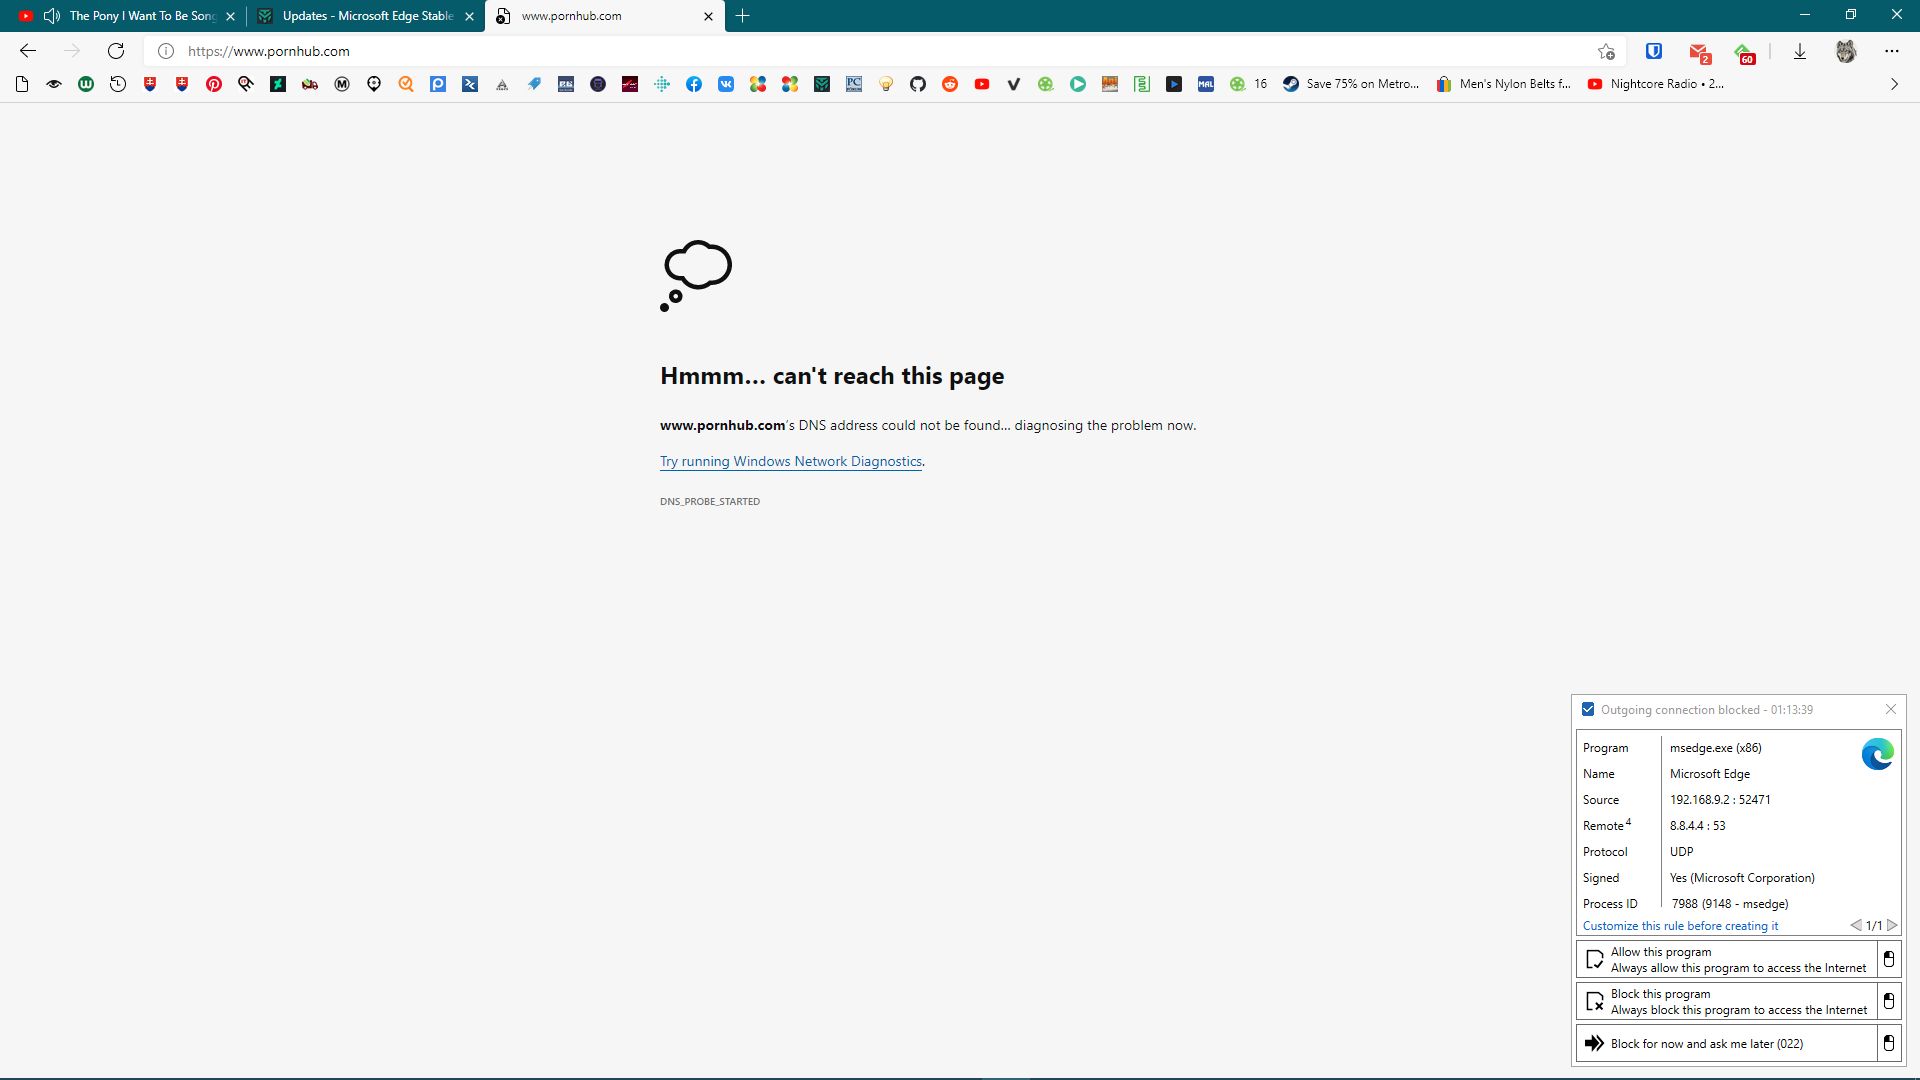Close the 'Updates - Microsoft Edge Stable' tab
1920x1080 pixels.
pos(469,16)
